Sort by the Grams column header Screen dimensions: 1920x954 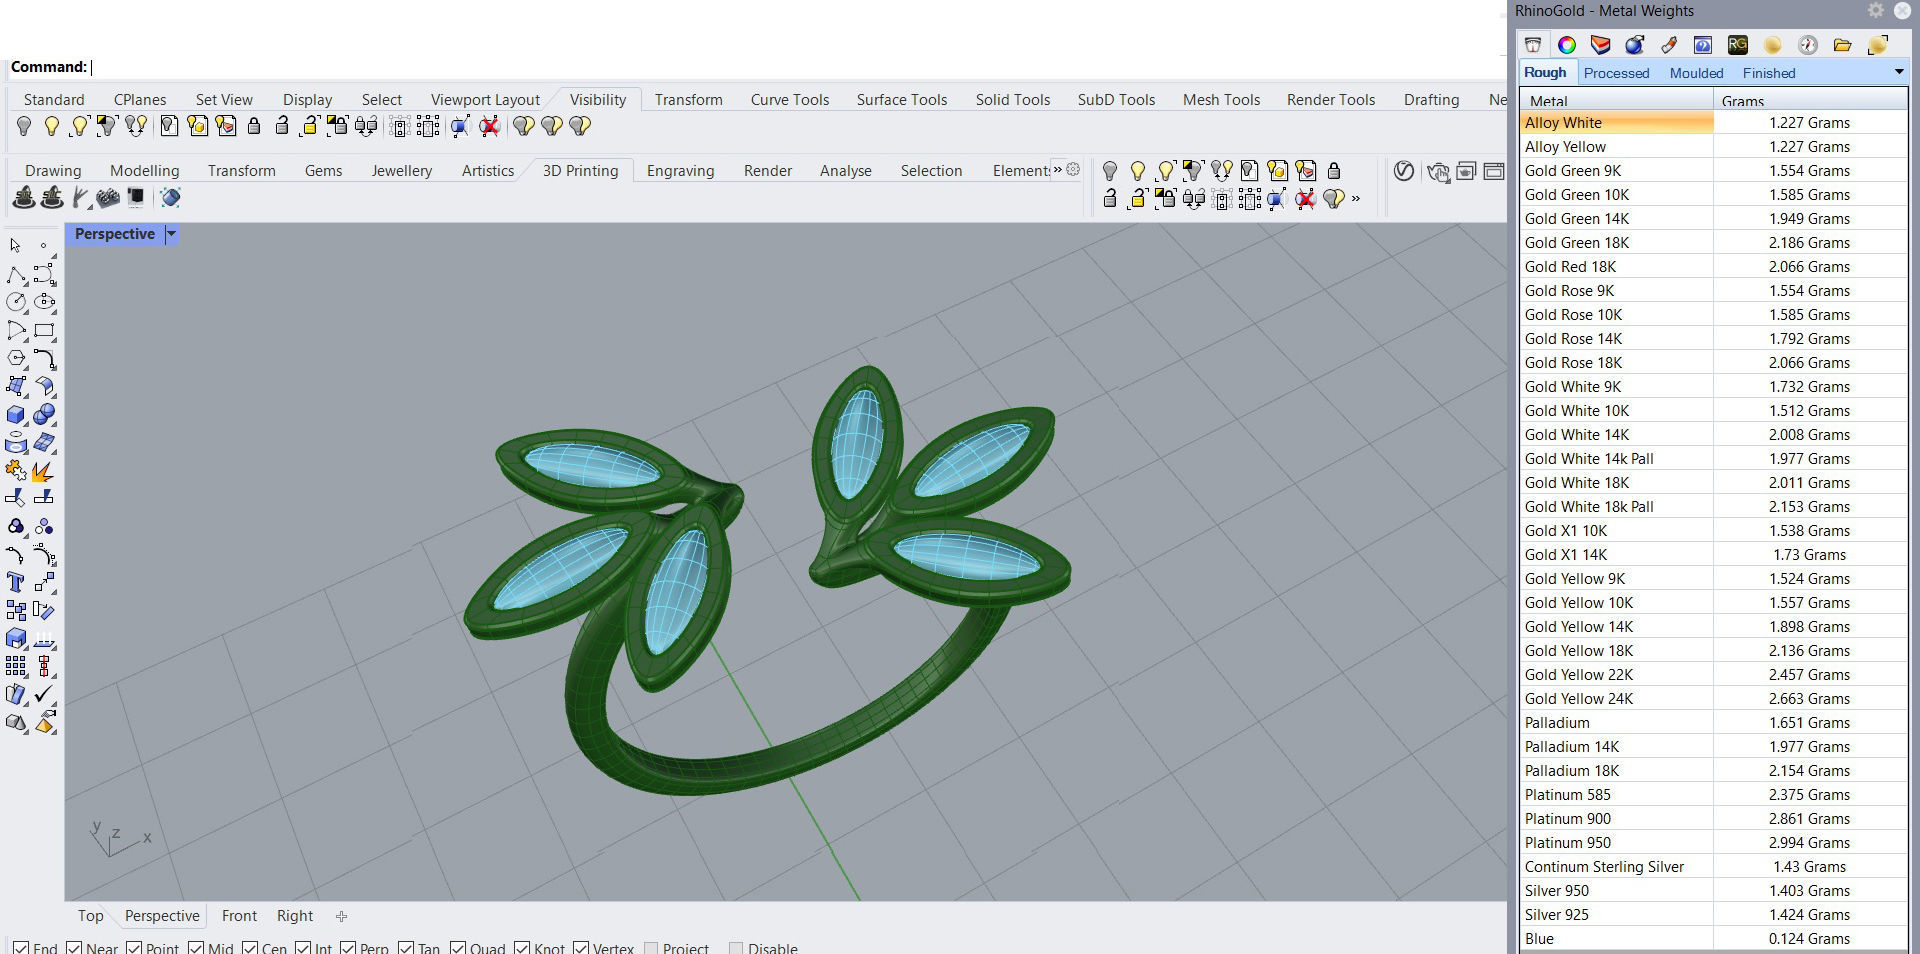pyautogui.click(x=1810, y=100)
